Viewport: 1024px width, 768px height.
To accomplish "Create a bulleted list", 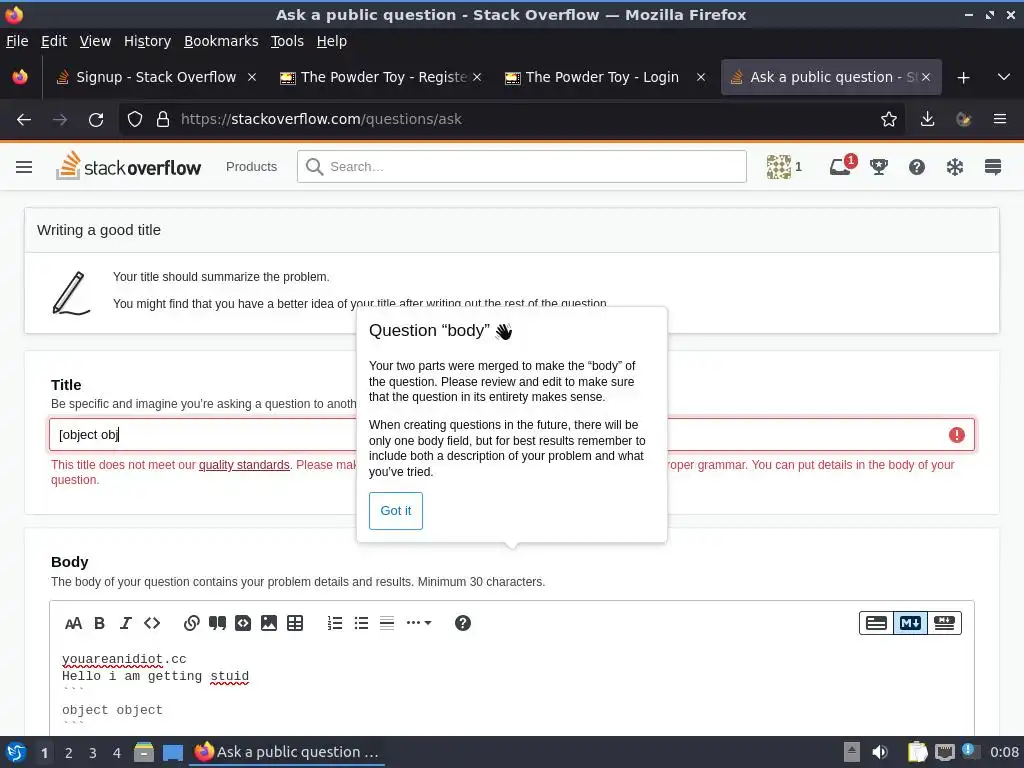I will [x=361, y=623].
